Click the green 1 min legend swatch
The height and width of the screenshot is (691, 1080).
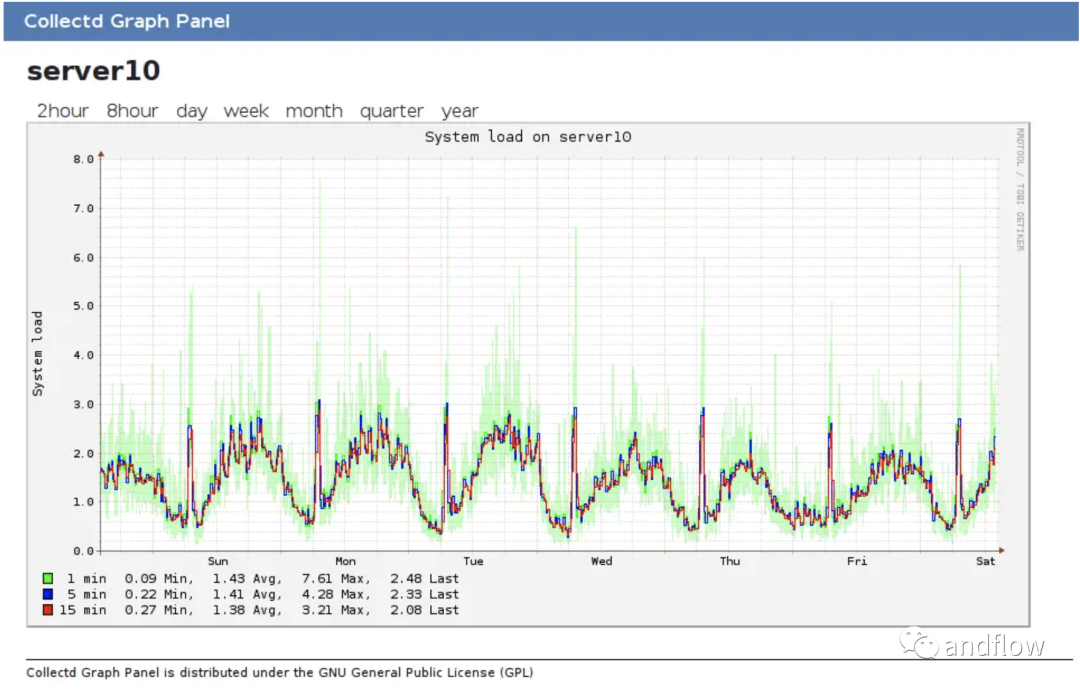click(x=47, y=579)
